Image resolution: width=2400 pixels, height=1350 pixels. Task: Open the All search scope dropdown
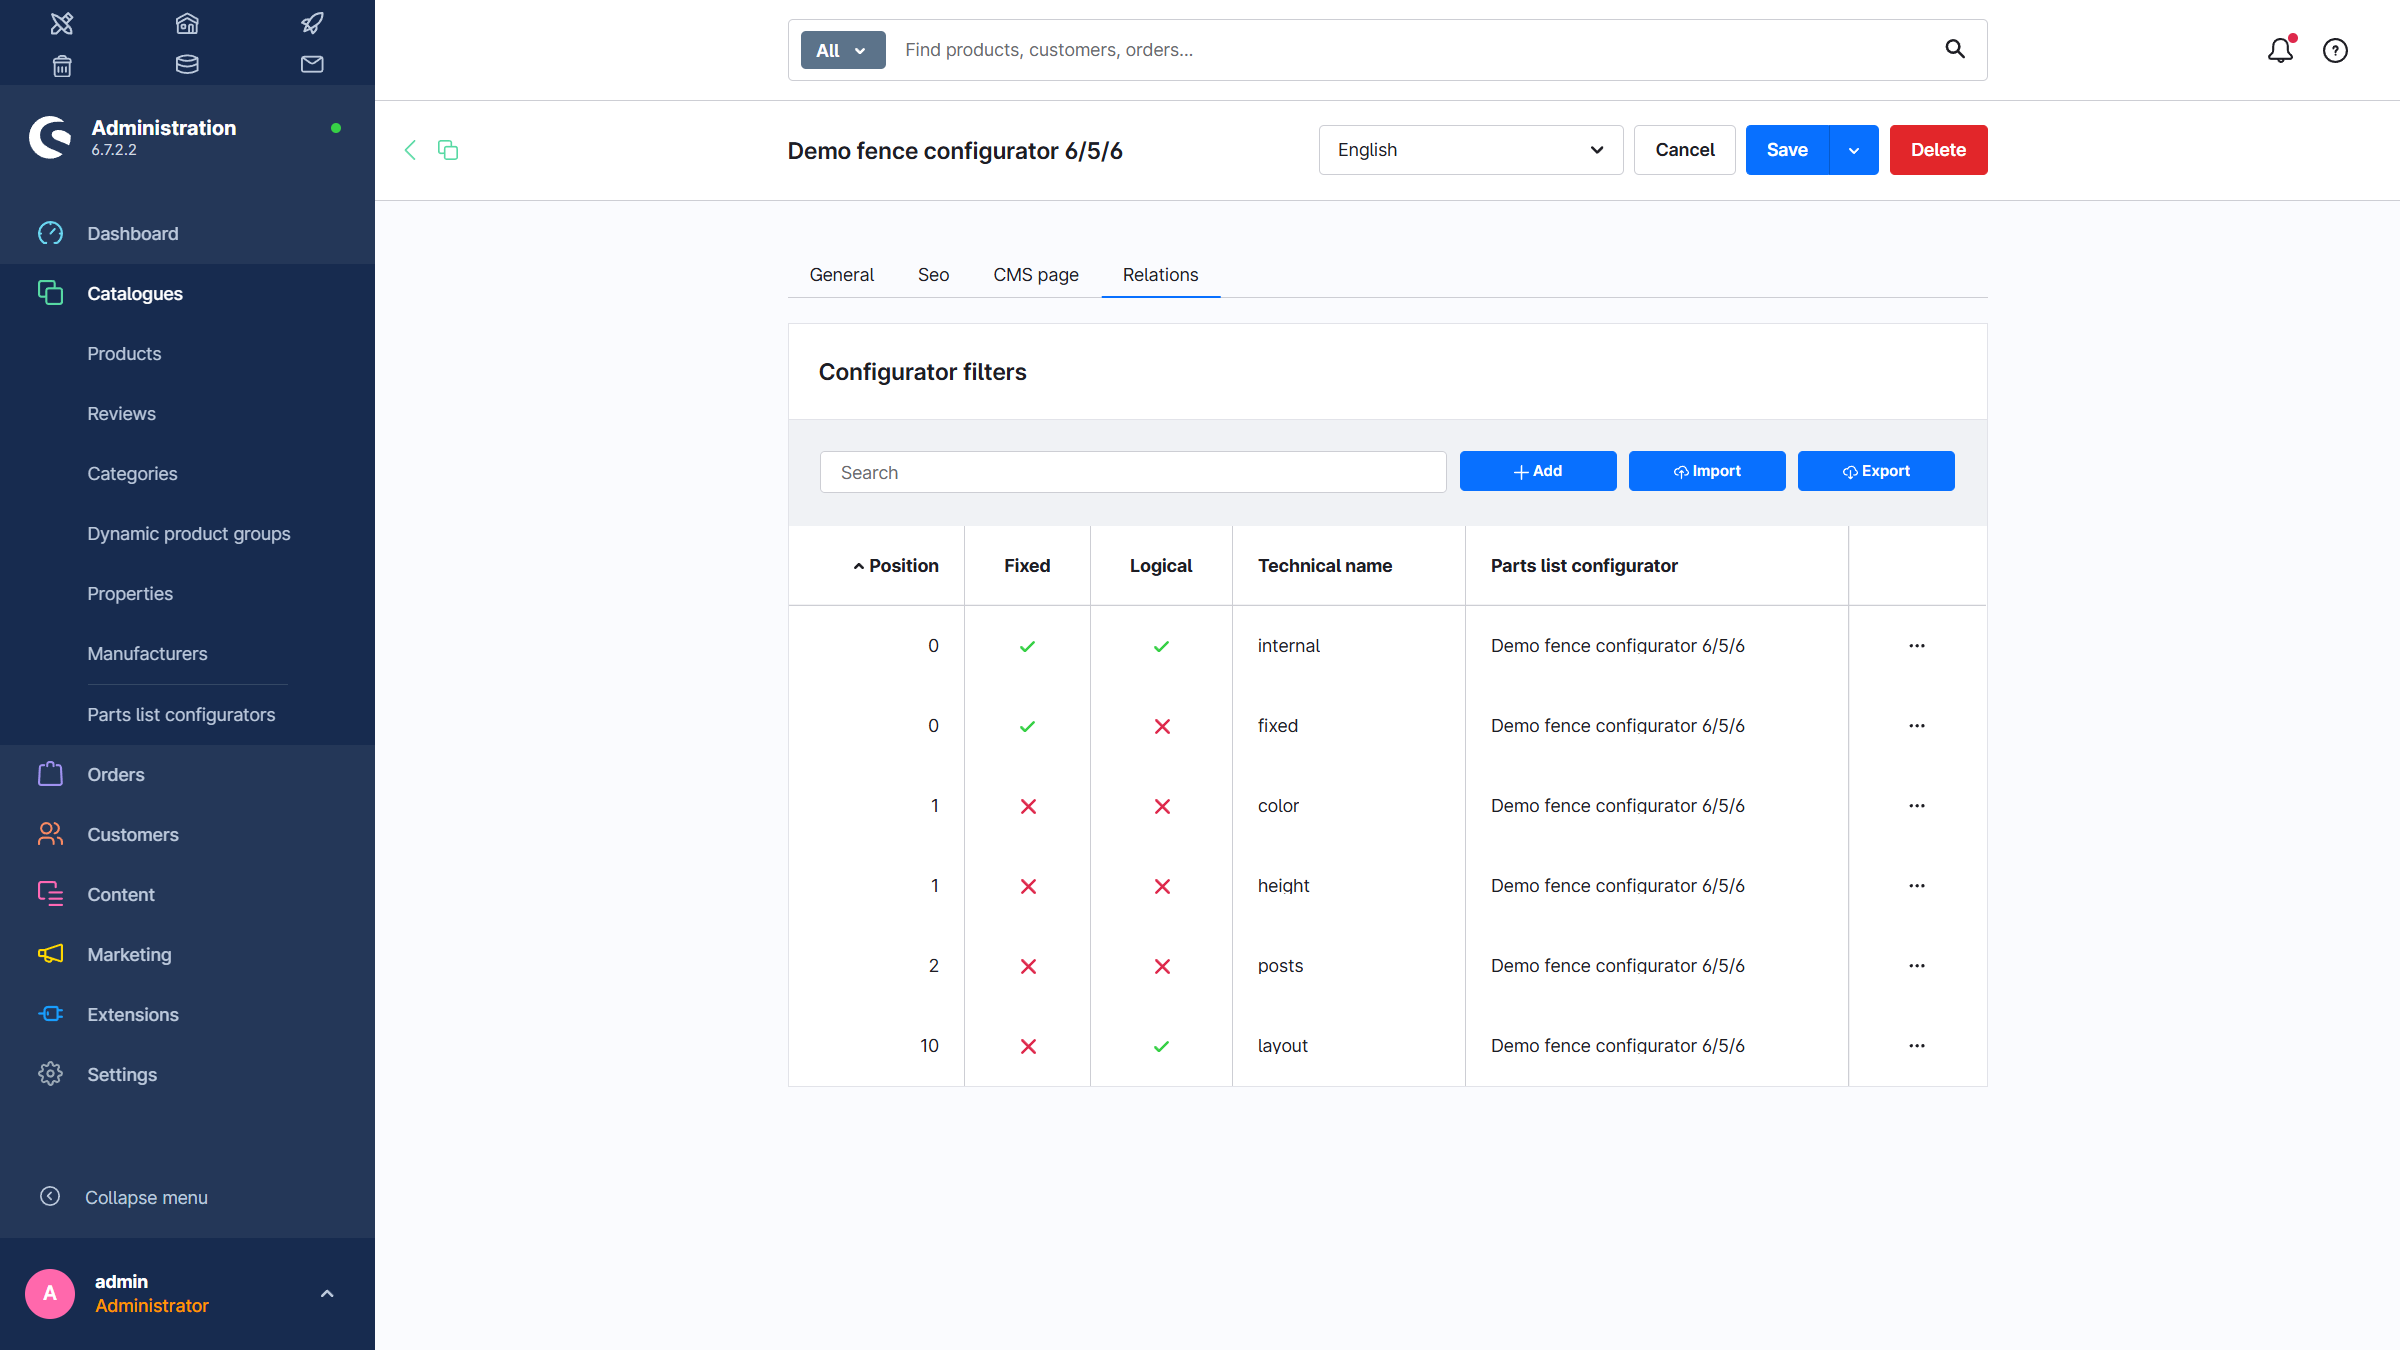[842, 50]
